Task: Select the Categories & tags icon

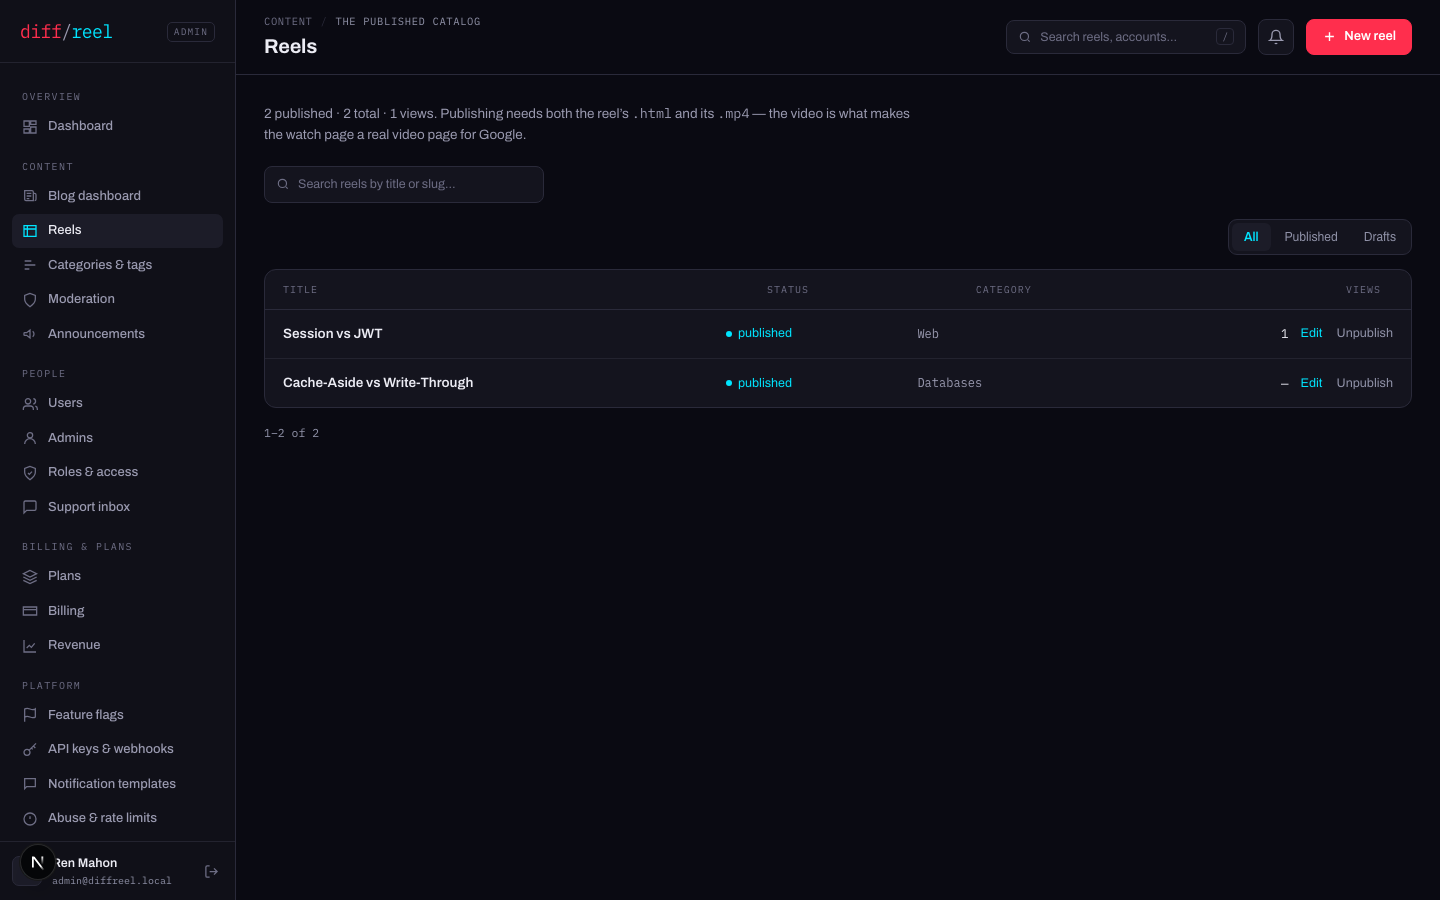Action: tap(30, 265)
